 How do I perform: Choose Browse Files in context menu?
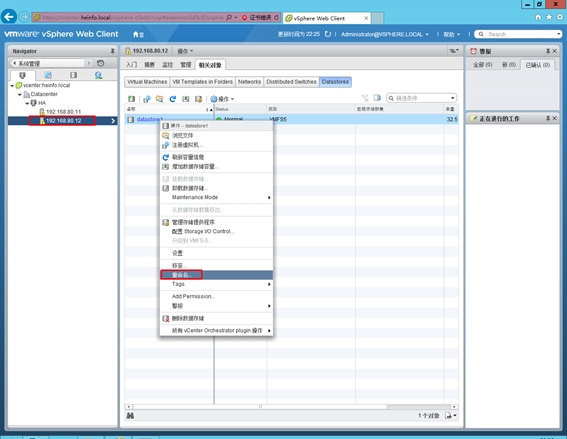(216, 136)
